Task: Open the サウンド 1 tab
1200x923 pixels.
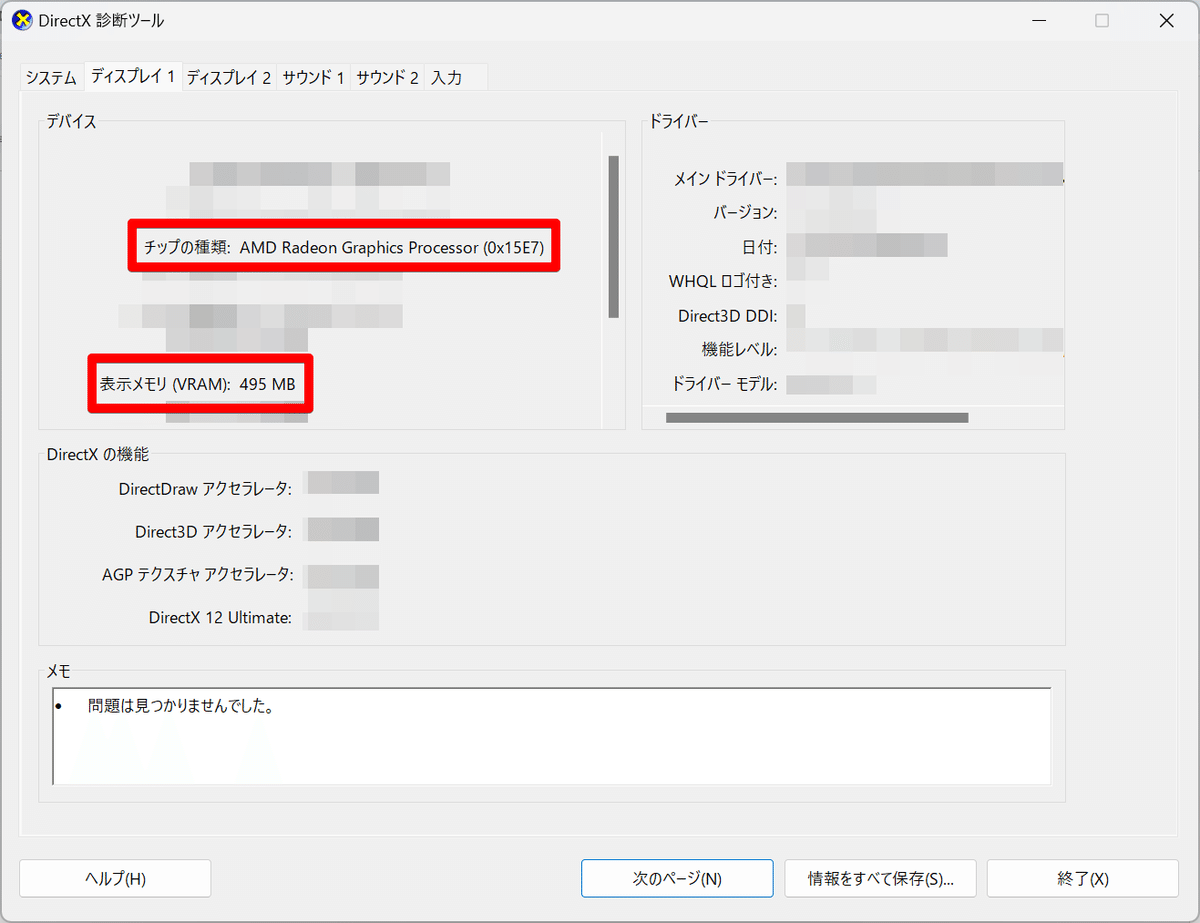Action: click(x=314, y=77)
